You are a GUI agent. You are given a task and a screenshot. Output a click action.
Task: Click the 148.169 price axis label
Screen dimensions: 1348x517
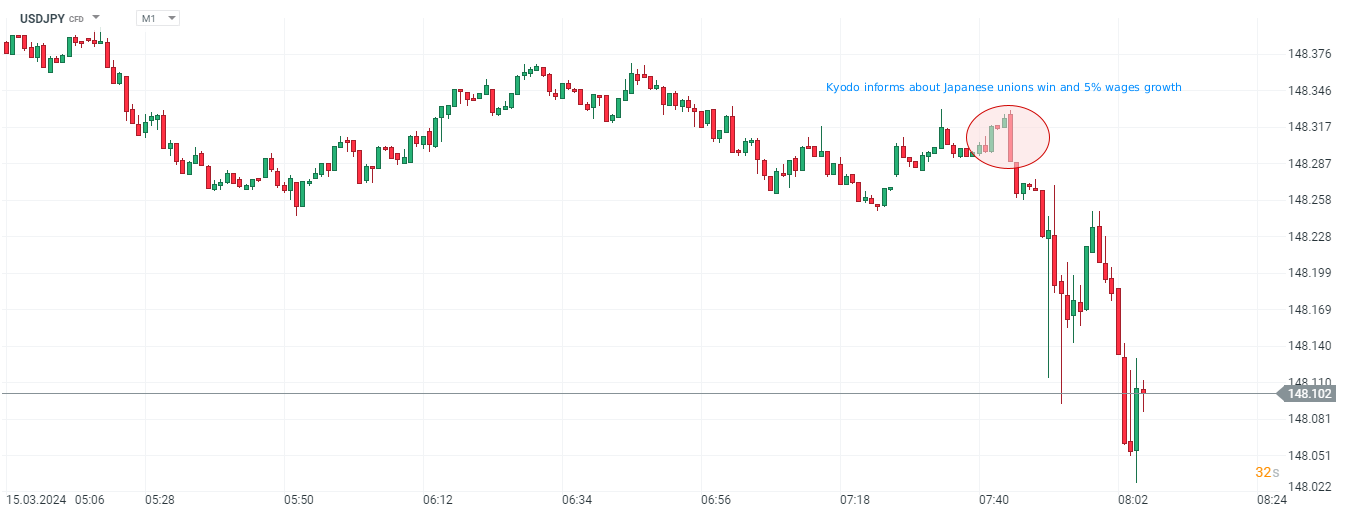(1310, 309)
